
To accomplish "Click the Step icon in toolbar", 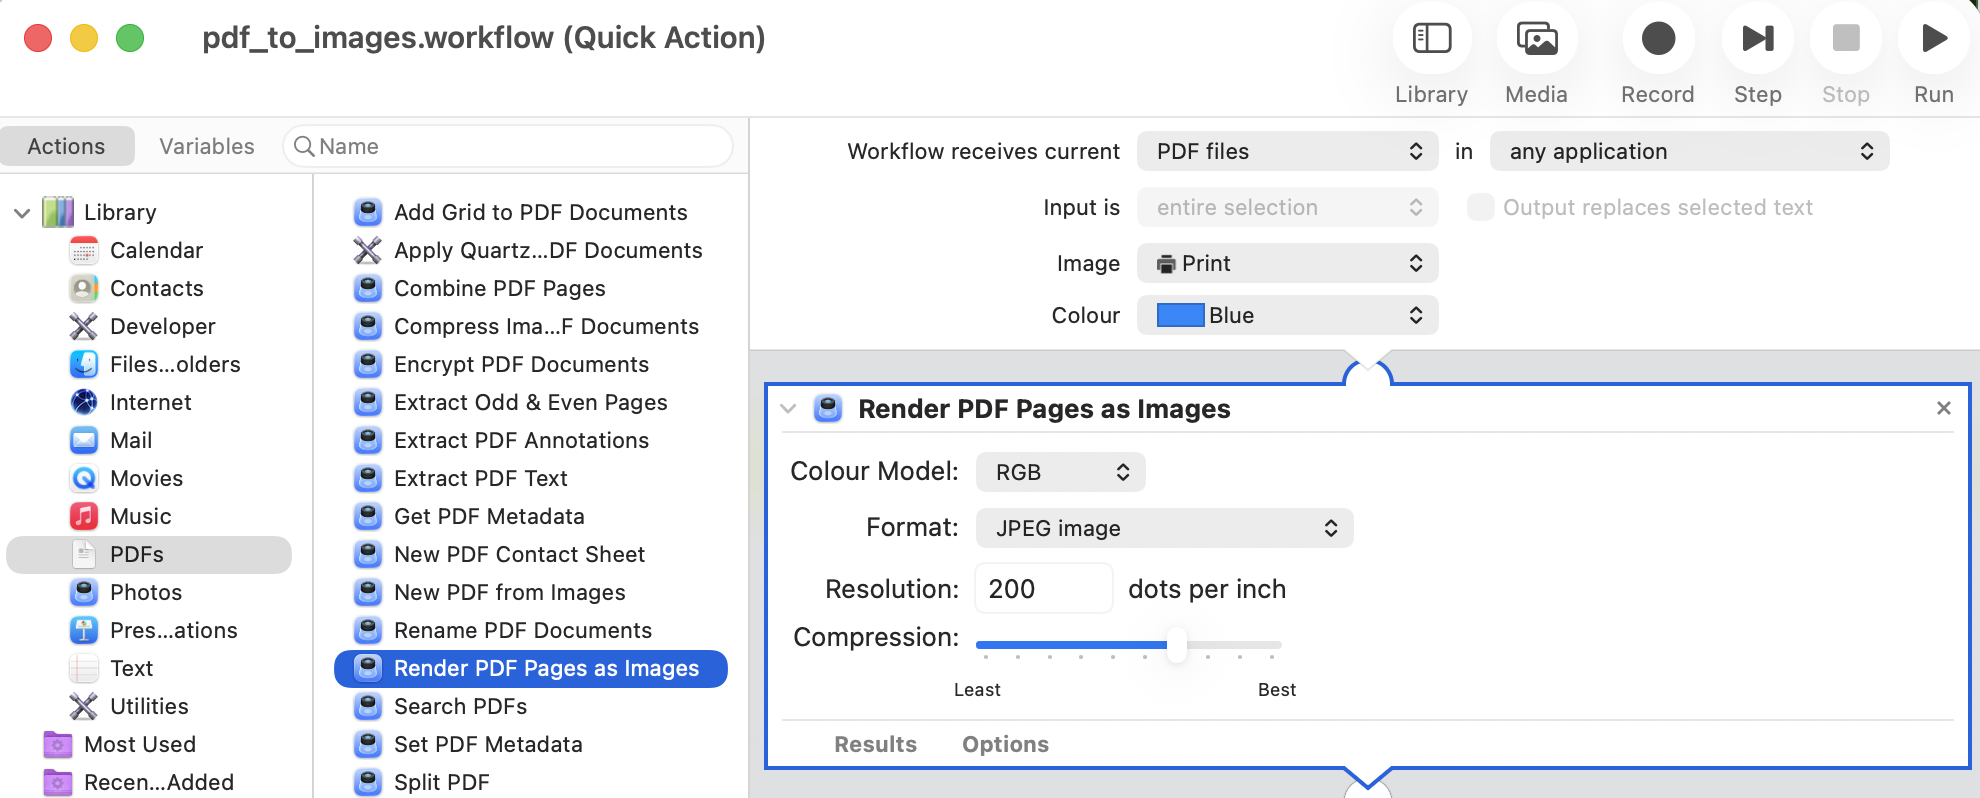I will (x=1757, y=39).
